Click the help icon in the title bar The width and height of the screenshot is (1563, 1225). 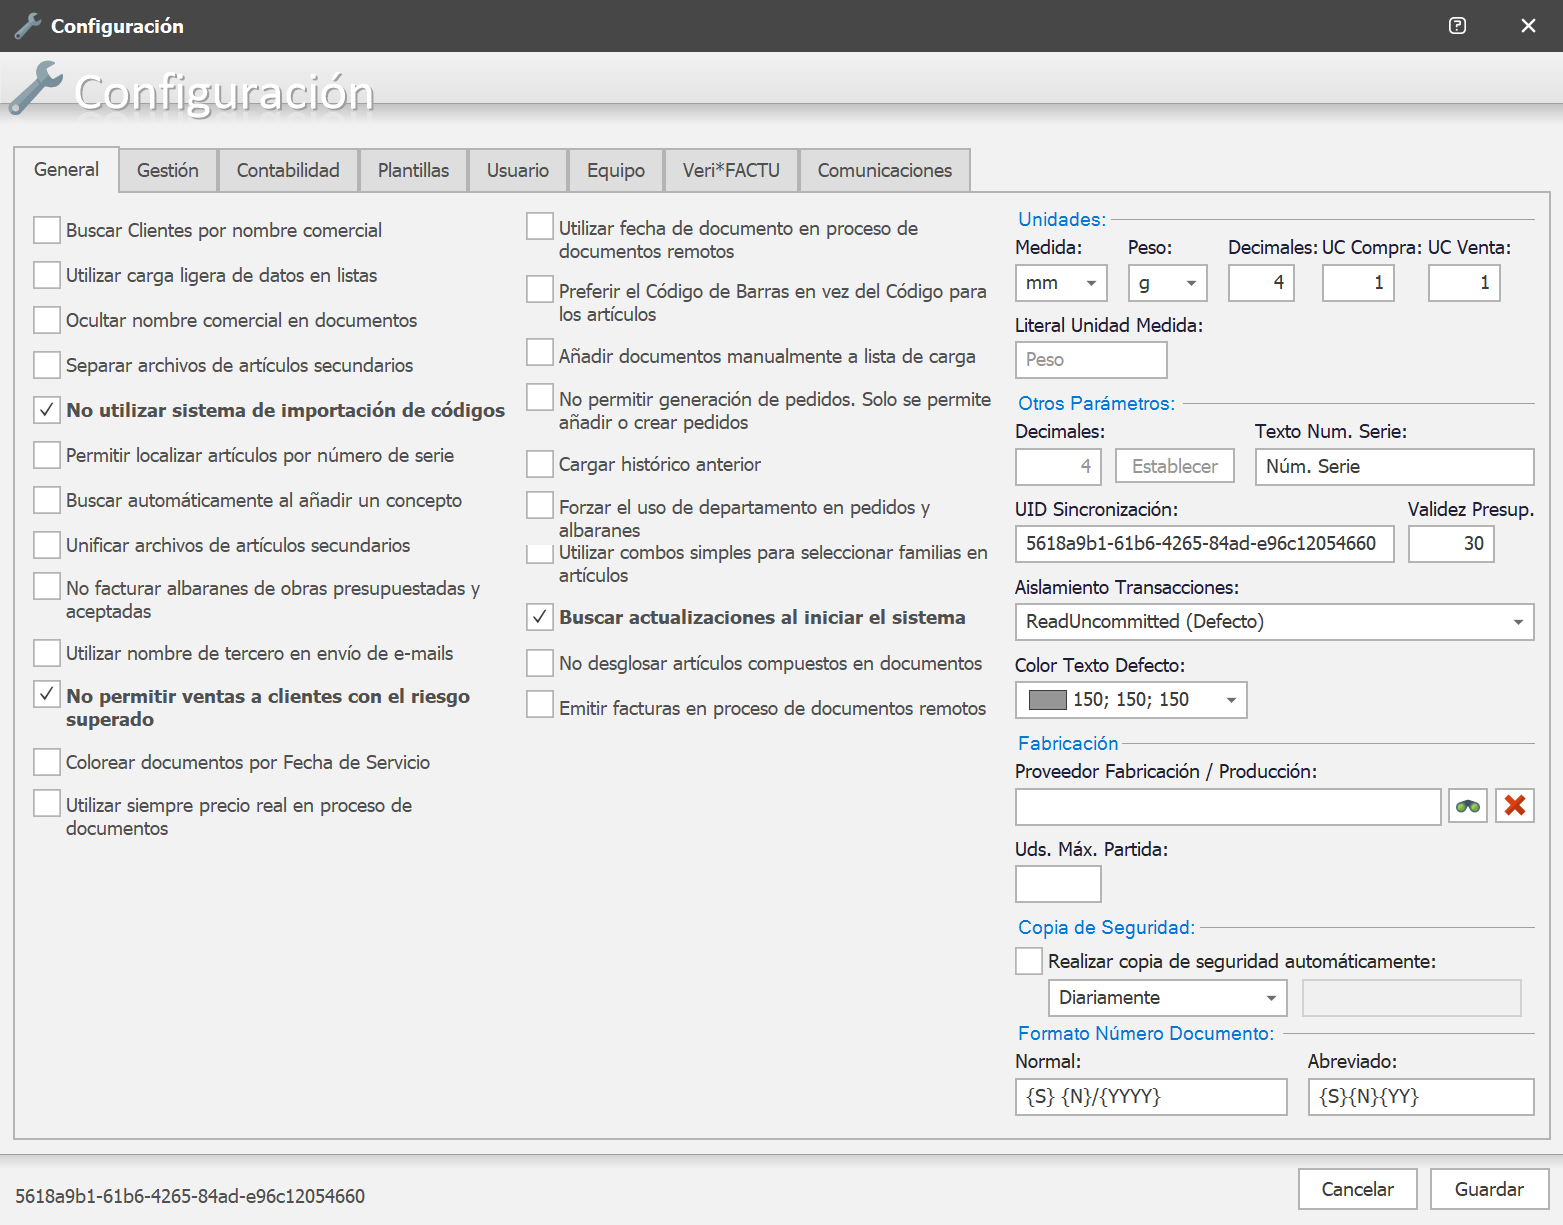pos(1457,26)
